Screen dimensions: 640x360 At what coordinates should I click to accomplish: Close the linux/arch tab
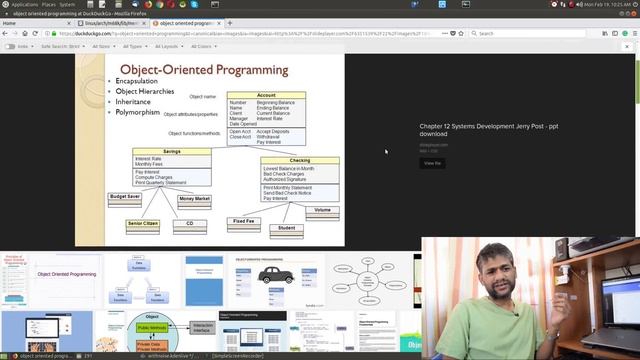(144, 24)
